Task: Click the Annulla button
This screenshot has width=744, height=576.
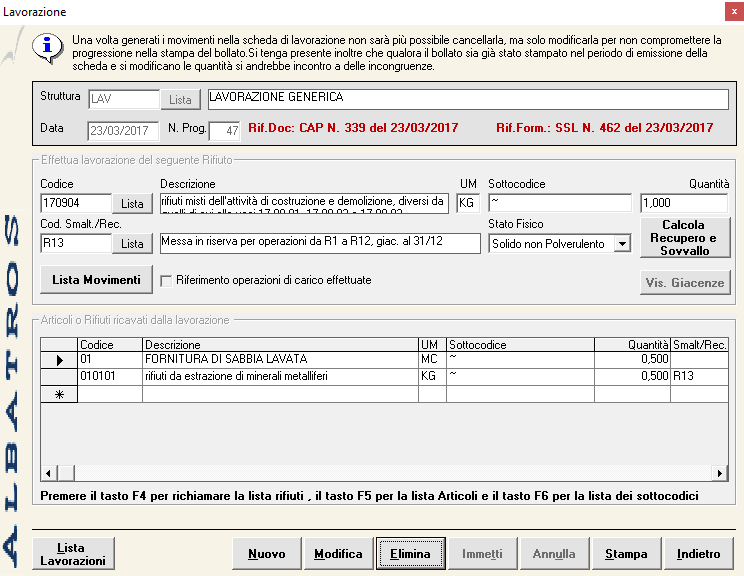Action: point(554,554)
